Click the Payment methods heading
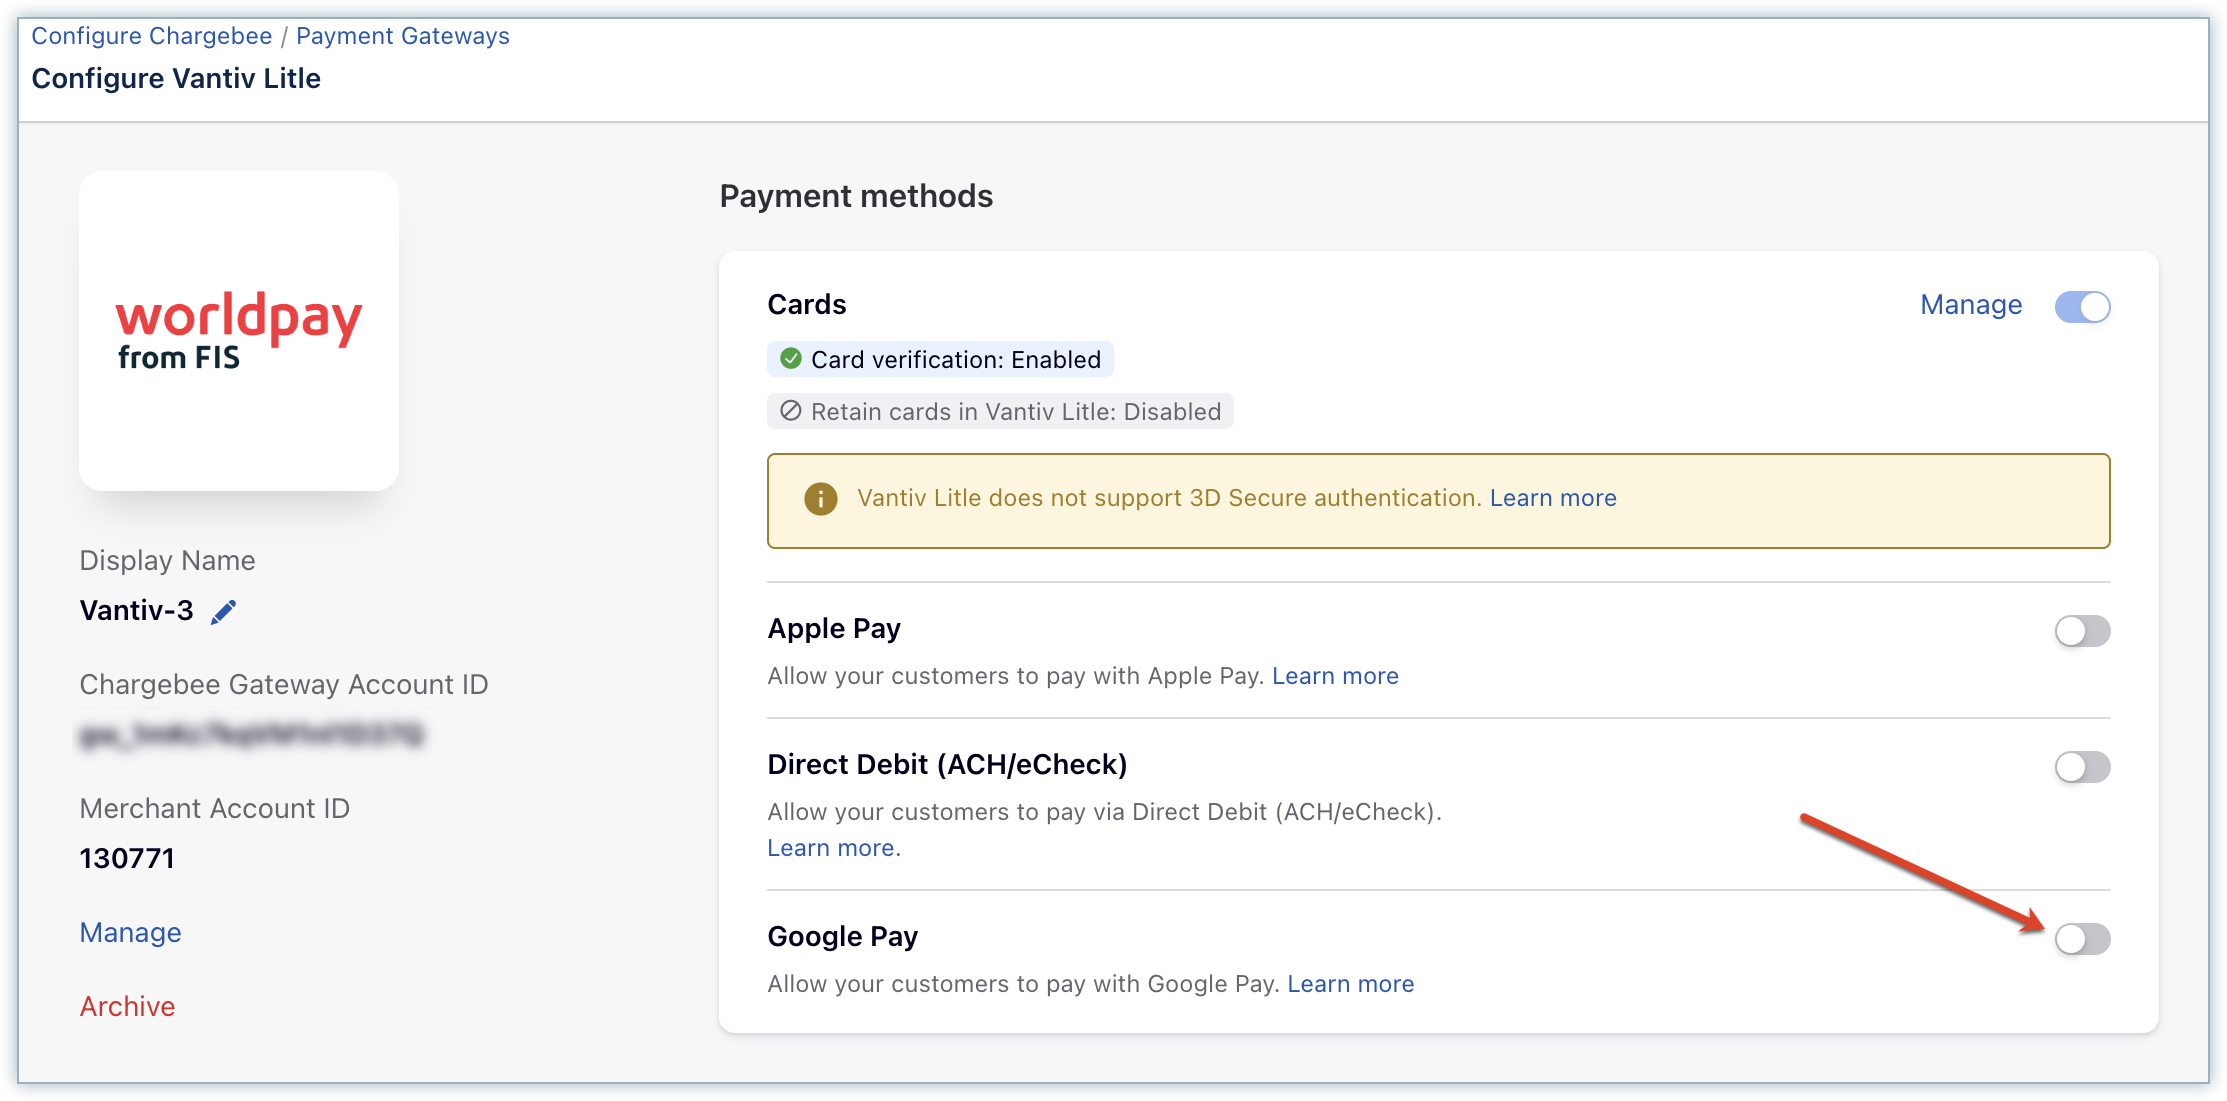 (856, 196)
